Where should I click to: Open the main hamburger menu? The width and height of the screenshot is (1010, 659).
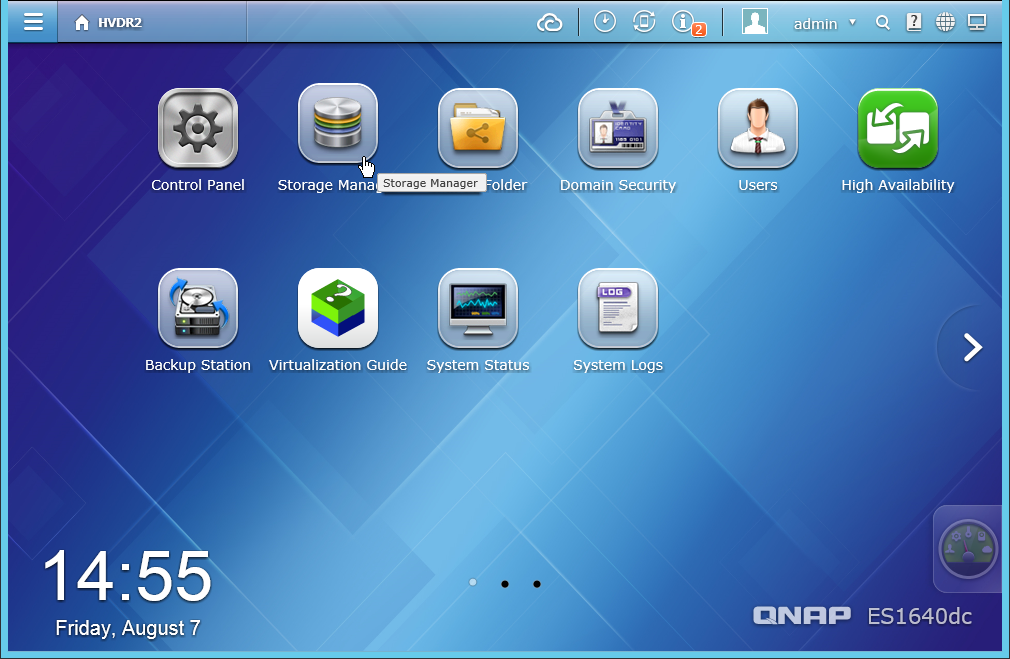[x=33, y=22]
